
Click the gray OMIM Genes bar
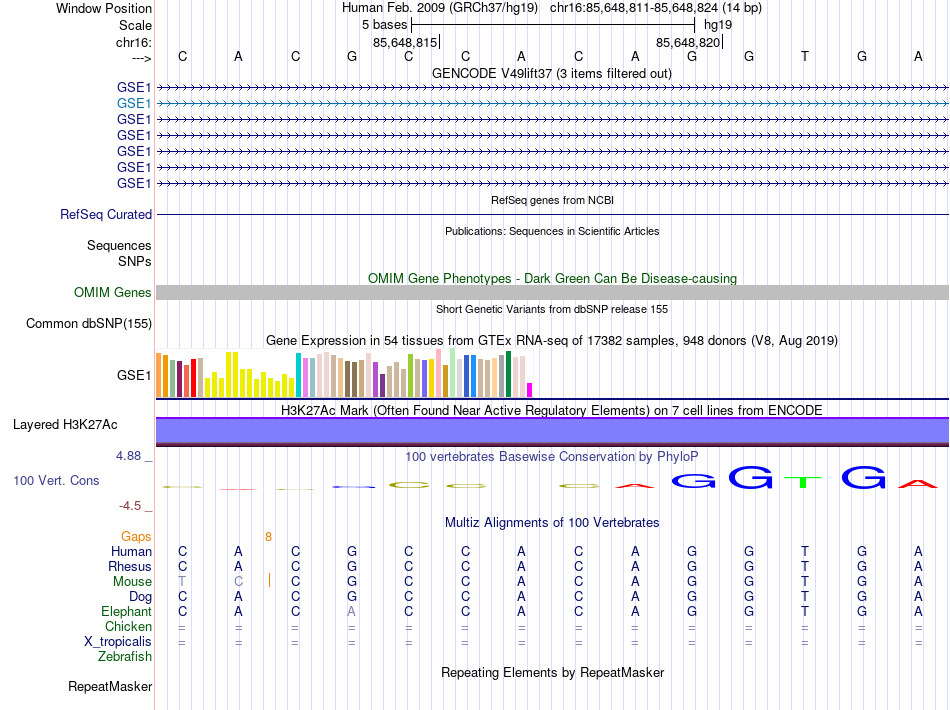click(552, 293)
